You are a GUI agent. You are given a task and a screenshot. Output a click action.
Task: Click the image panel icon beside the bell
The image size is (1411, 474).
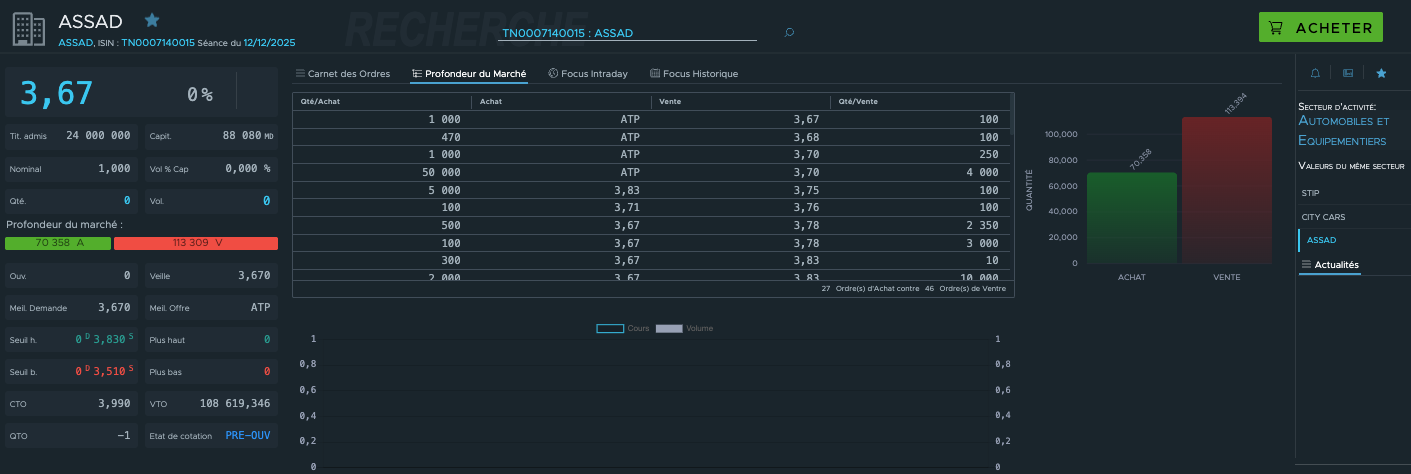1348,73
